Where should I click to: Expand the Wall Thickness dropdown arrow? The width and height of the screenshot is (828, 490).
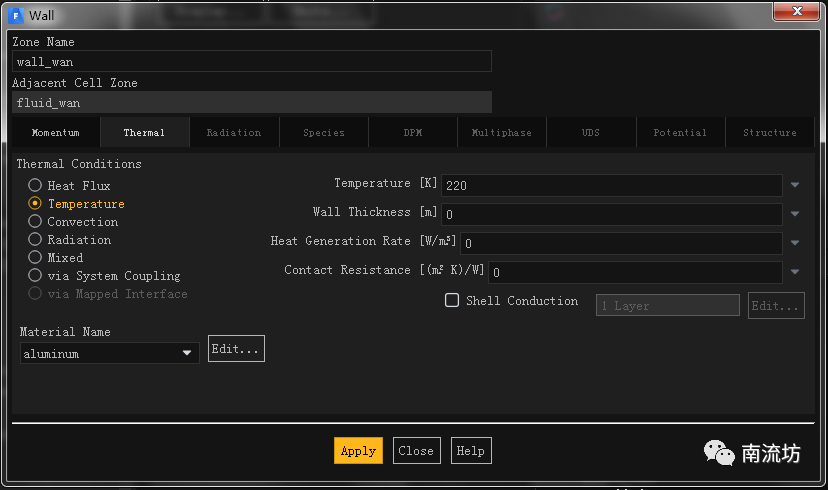coord(795,214)
